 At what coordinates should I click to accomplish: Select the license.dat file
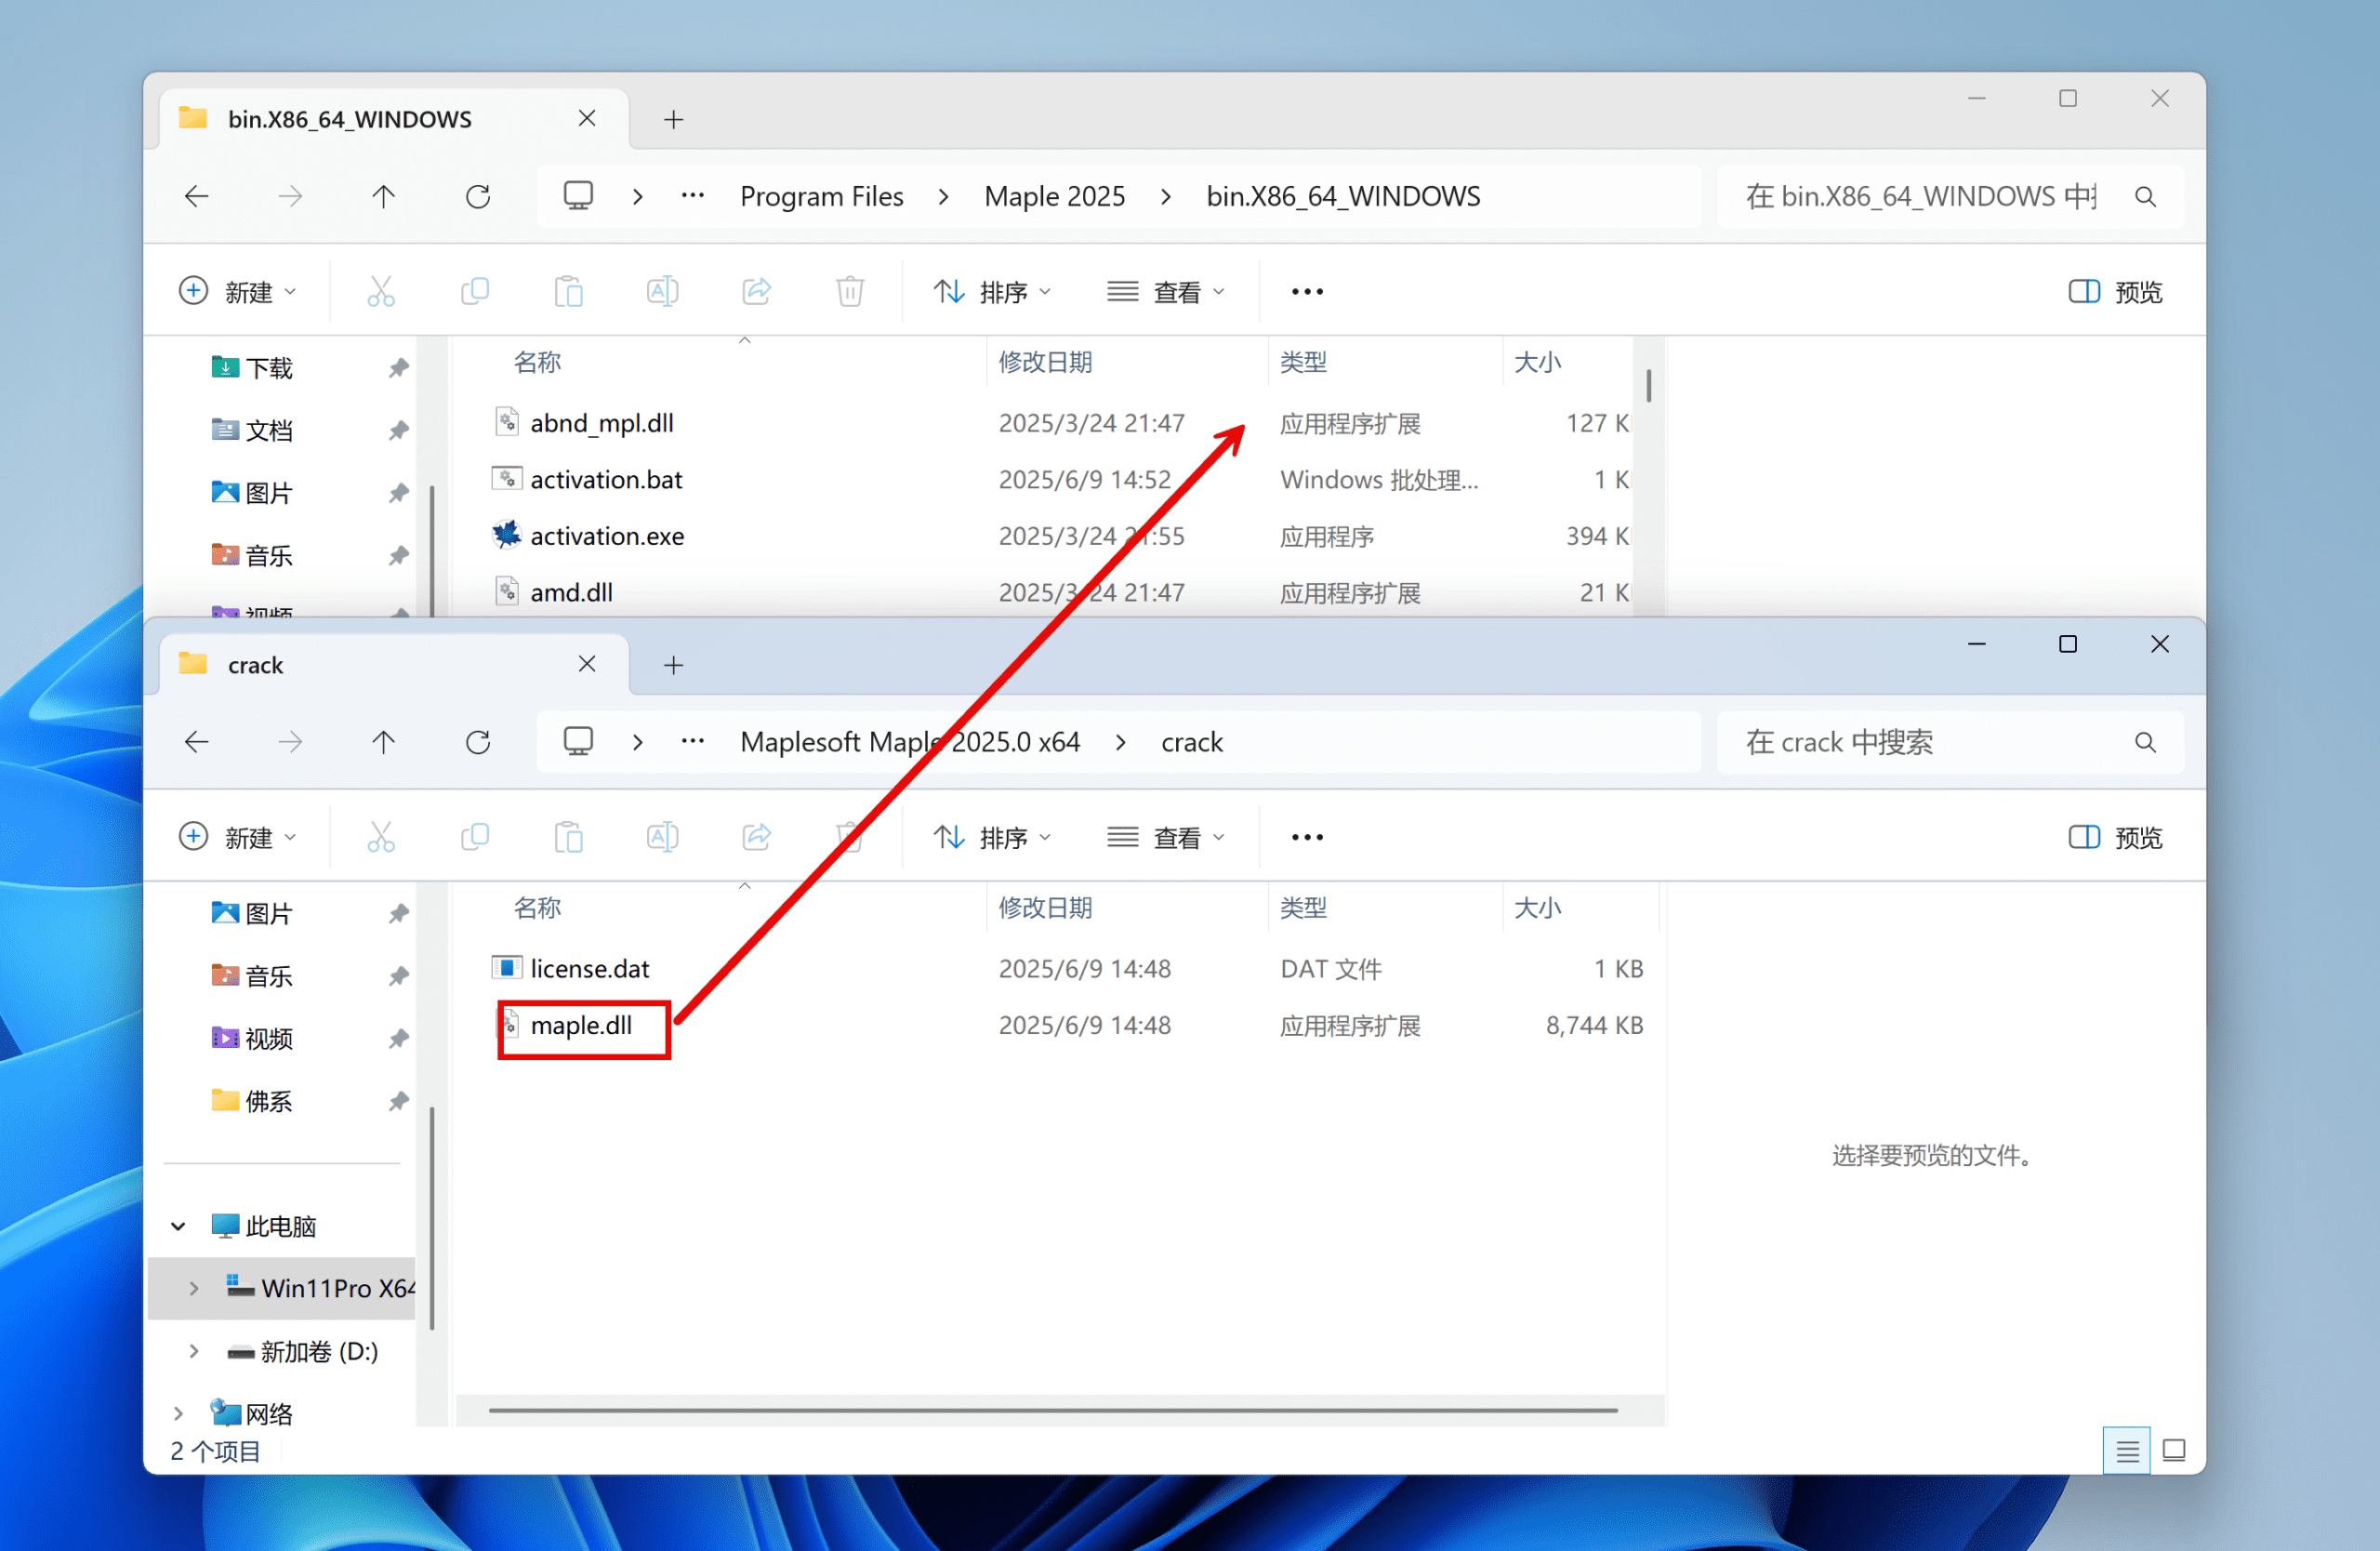pyautogui.click(x=589, y=968)
